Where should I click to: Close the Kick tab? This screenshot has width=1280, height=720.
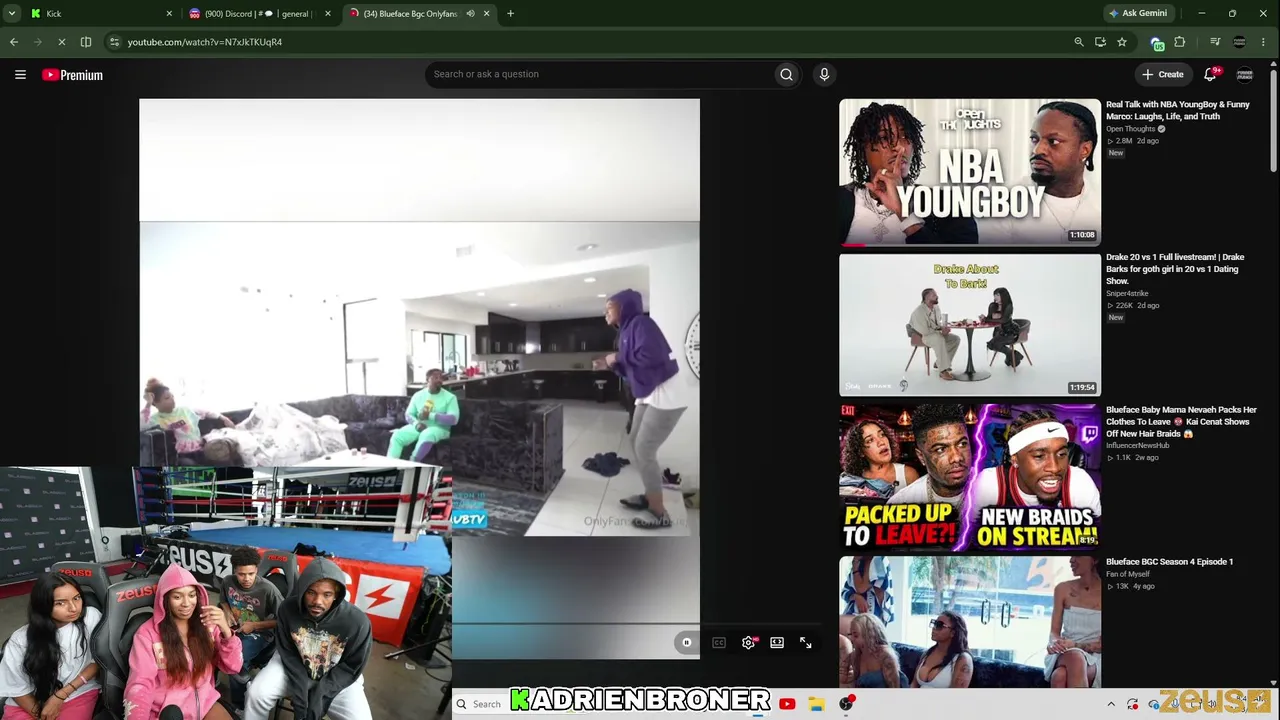(x=169, y=14)
